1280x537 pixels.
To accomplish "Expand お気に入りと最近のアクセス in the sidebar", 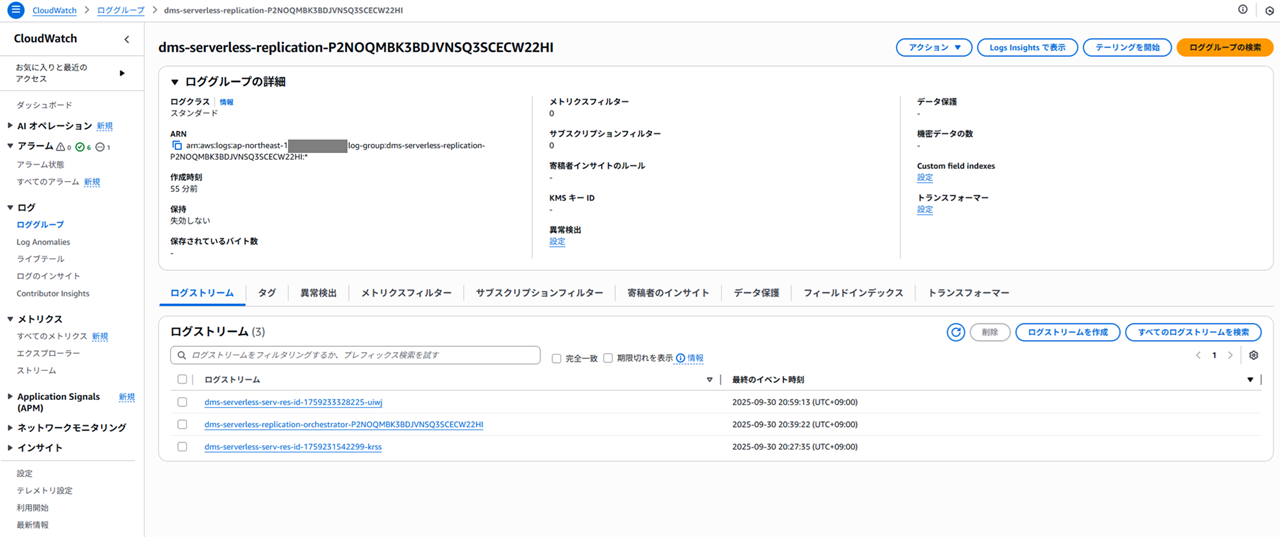I will tap(122, 73).
